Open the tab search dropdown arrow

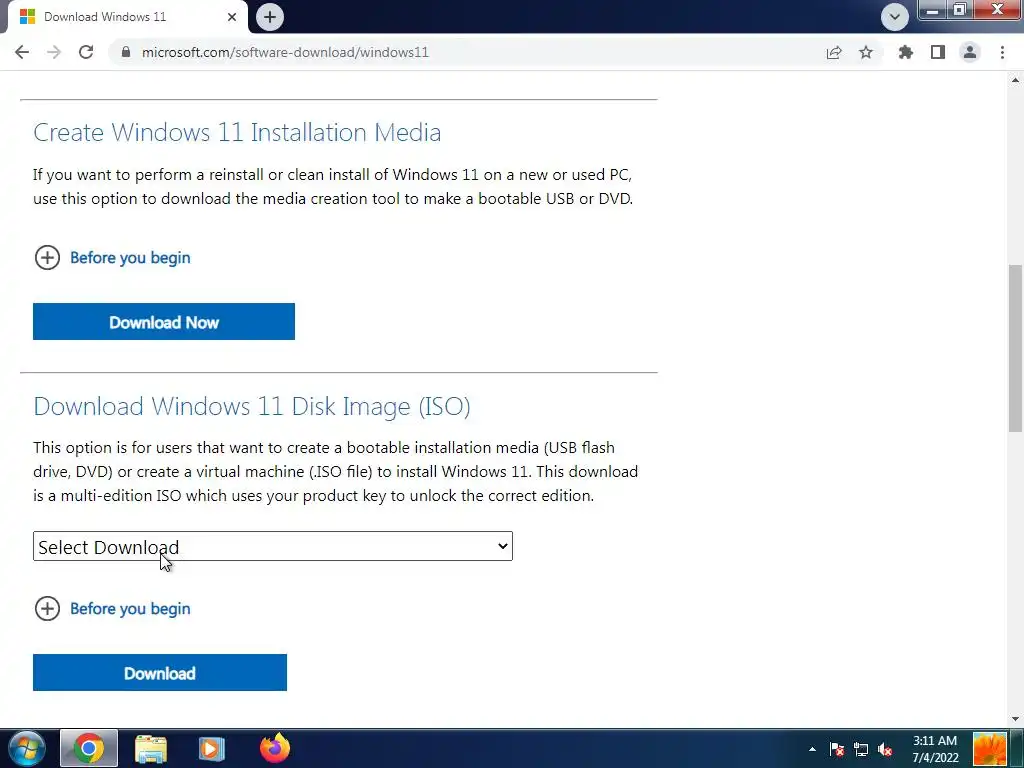click(895, 17)
